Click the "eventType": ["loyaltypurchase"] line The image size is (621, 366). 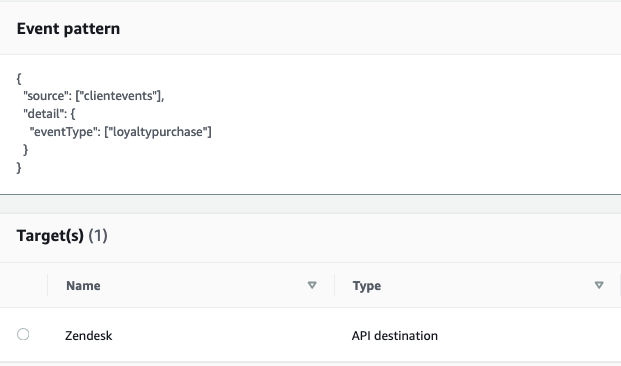[x=121, y=132]
